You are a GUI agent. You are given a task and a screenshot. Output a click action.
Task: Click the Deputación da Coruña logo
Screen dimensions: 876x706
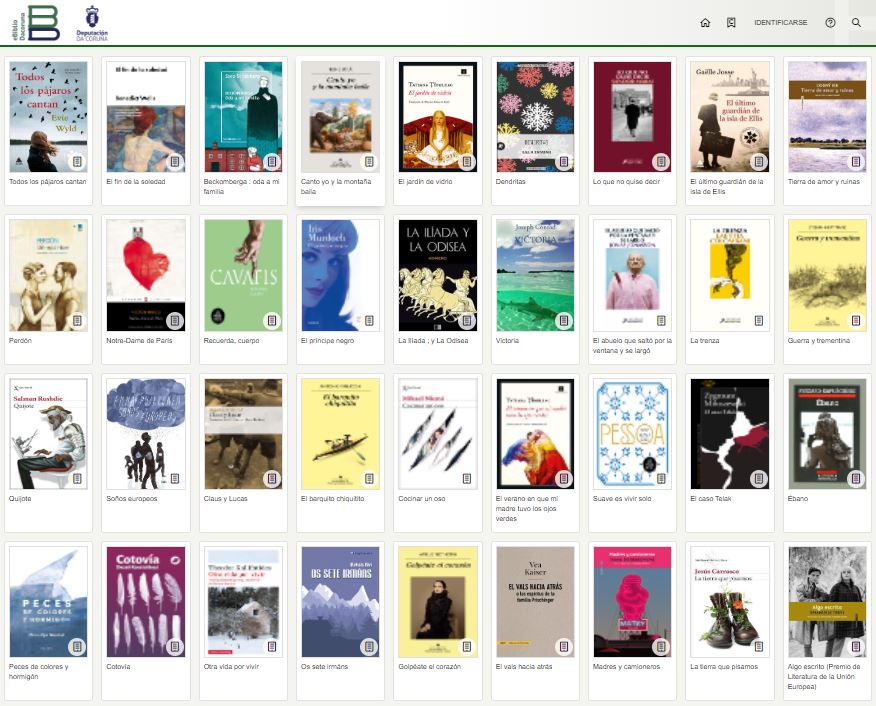[x=92, y=23]
